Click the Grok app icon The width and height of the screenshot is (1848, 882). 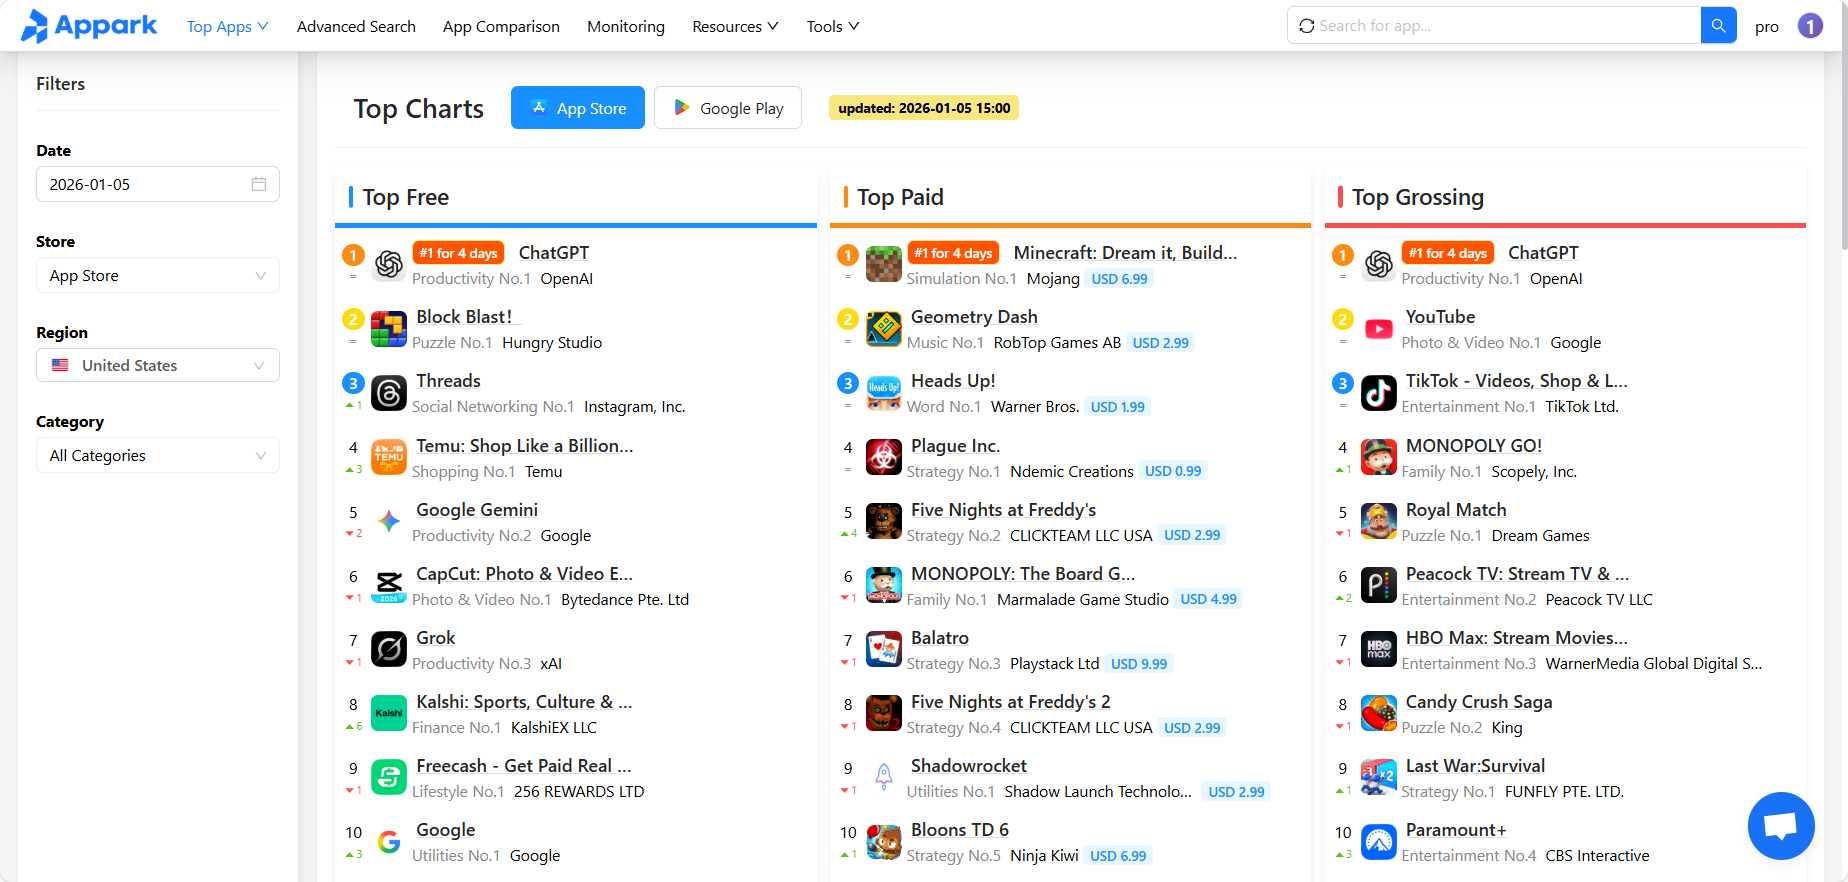click(389, 650)
